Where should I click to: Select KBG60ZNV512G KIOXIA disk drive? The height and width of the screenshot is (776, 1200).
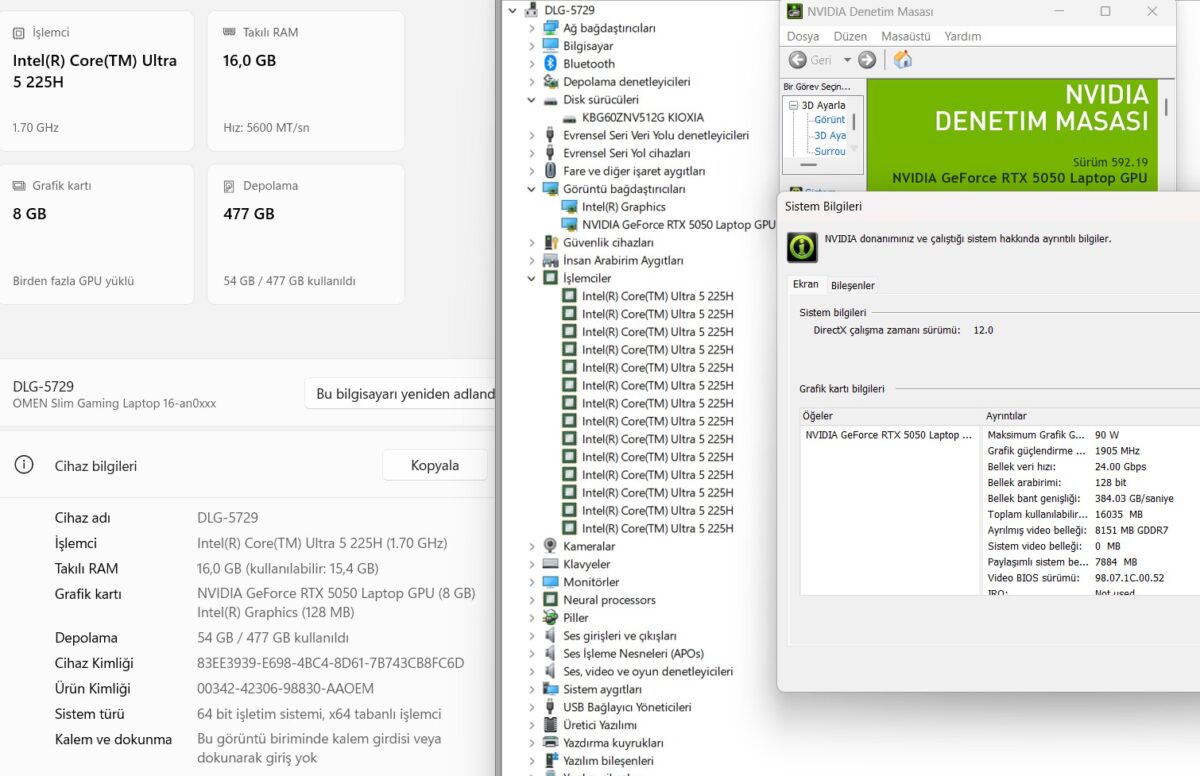point(643,118)
